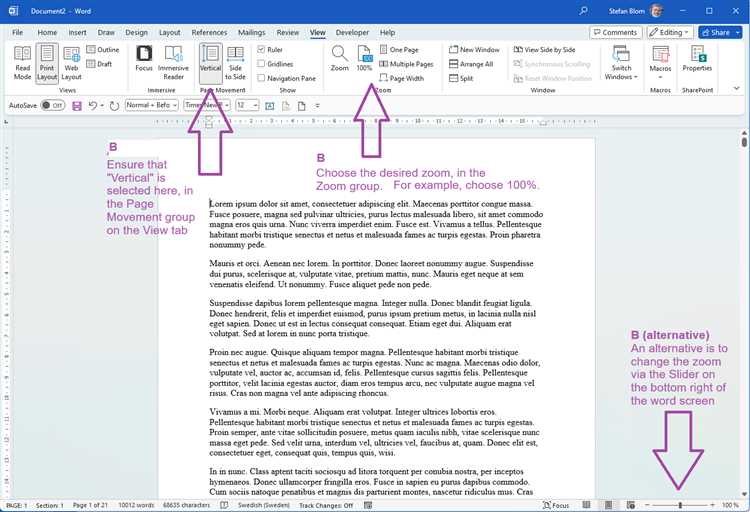Click zoom in plus button

712,505
